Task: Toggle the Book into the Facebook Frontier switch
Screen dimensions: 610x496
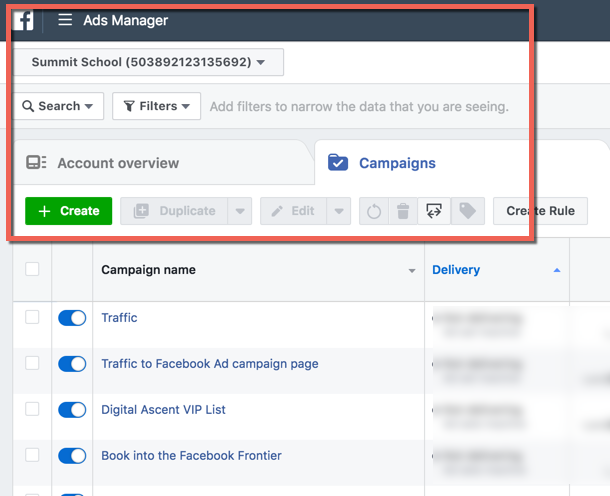Action: coord(72,456)
